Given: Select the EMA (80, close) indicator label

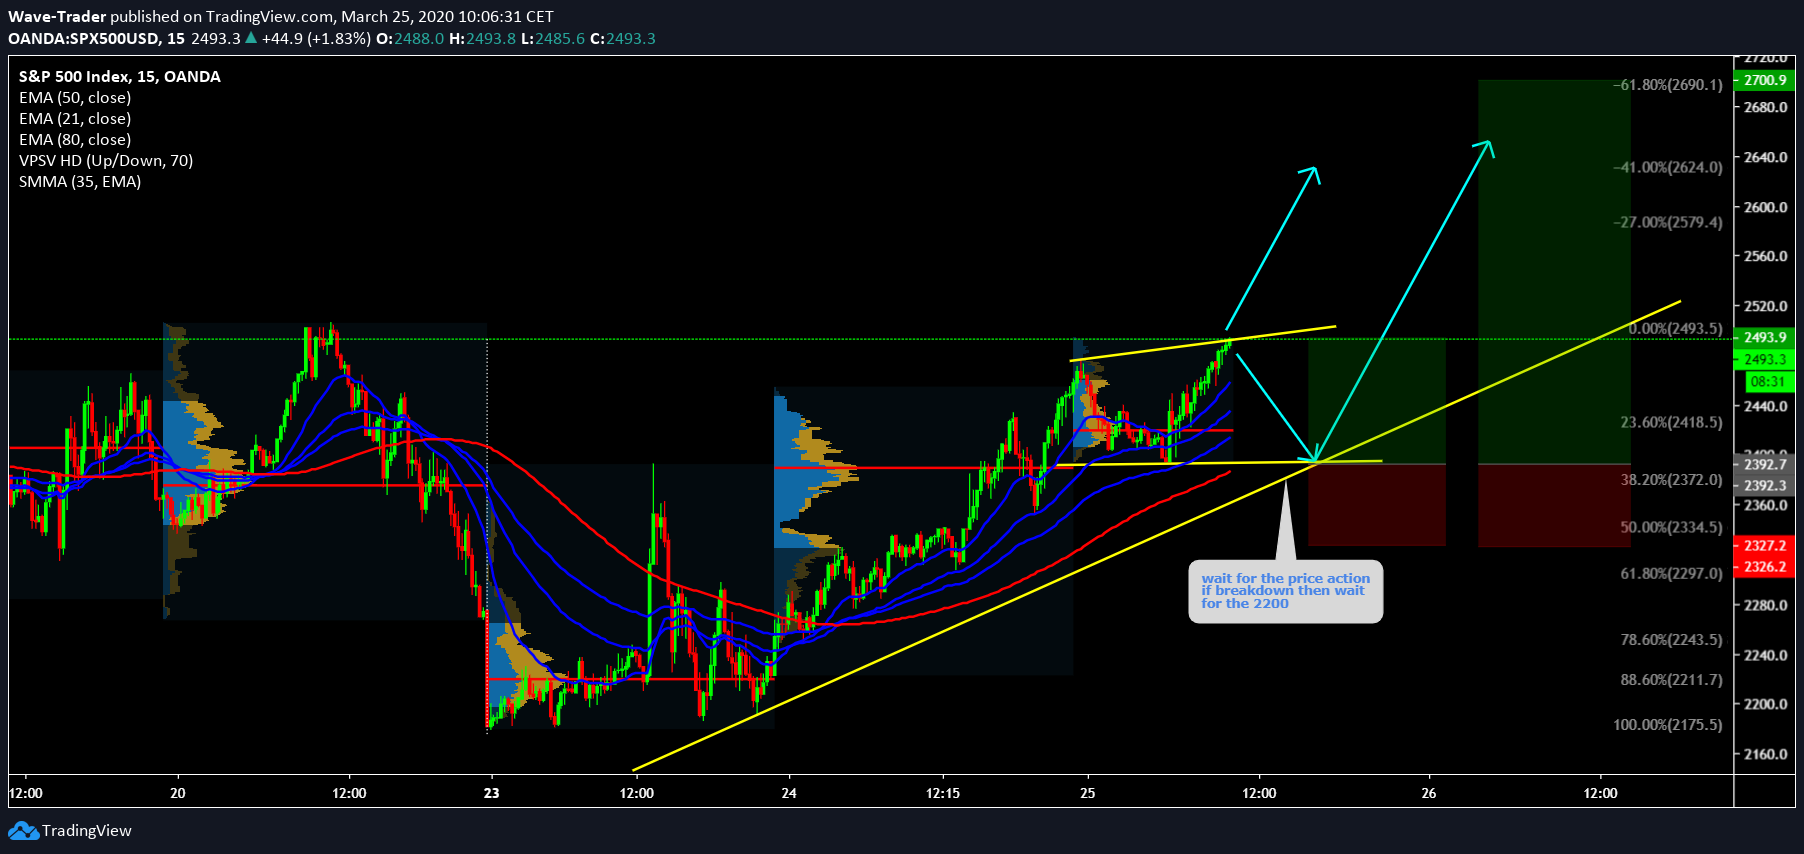Looking at the screenshot, I should (75, 139).
